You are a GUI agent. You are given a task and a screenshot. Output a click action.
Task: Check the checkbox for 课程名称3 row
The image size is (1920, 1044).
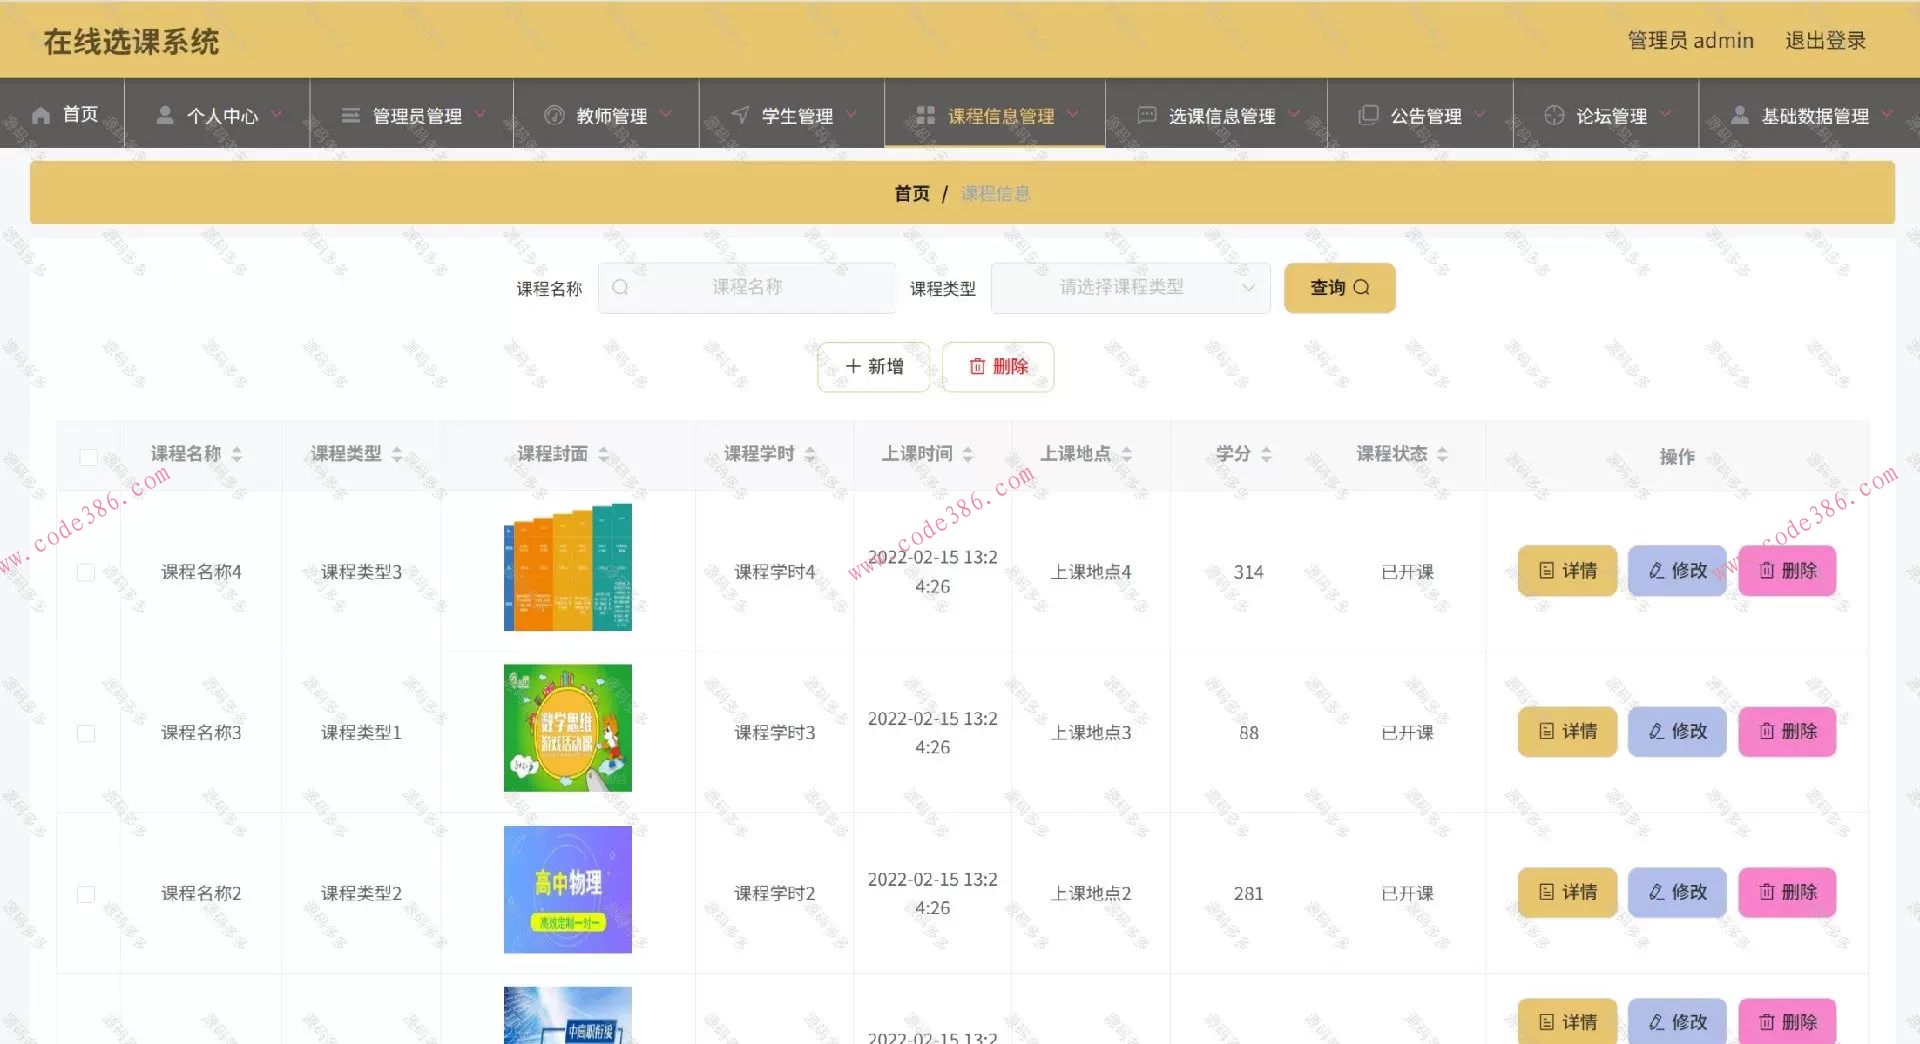coord(87,732)
